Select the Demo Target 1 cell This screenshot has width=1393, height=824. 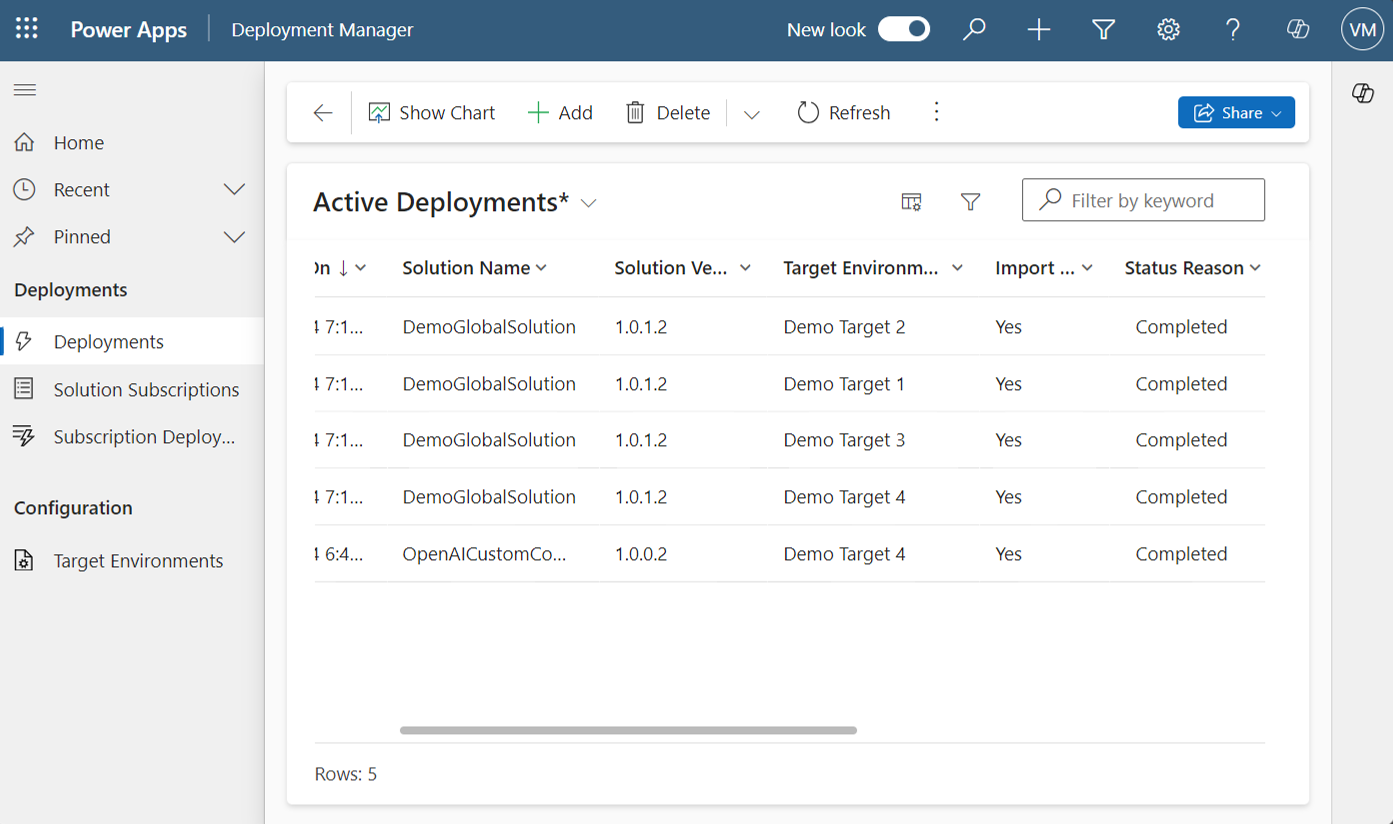click(844, 384)
